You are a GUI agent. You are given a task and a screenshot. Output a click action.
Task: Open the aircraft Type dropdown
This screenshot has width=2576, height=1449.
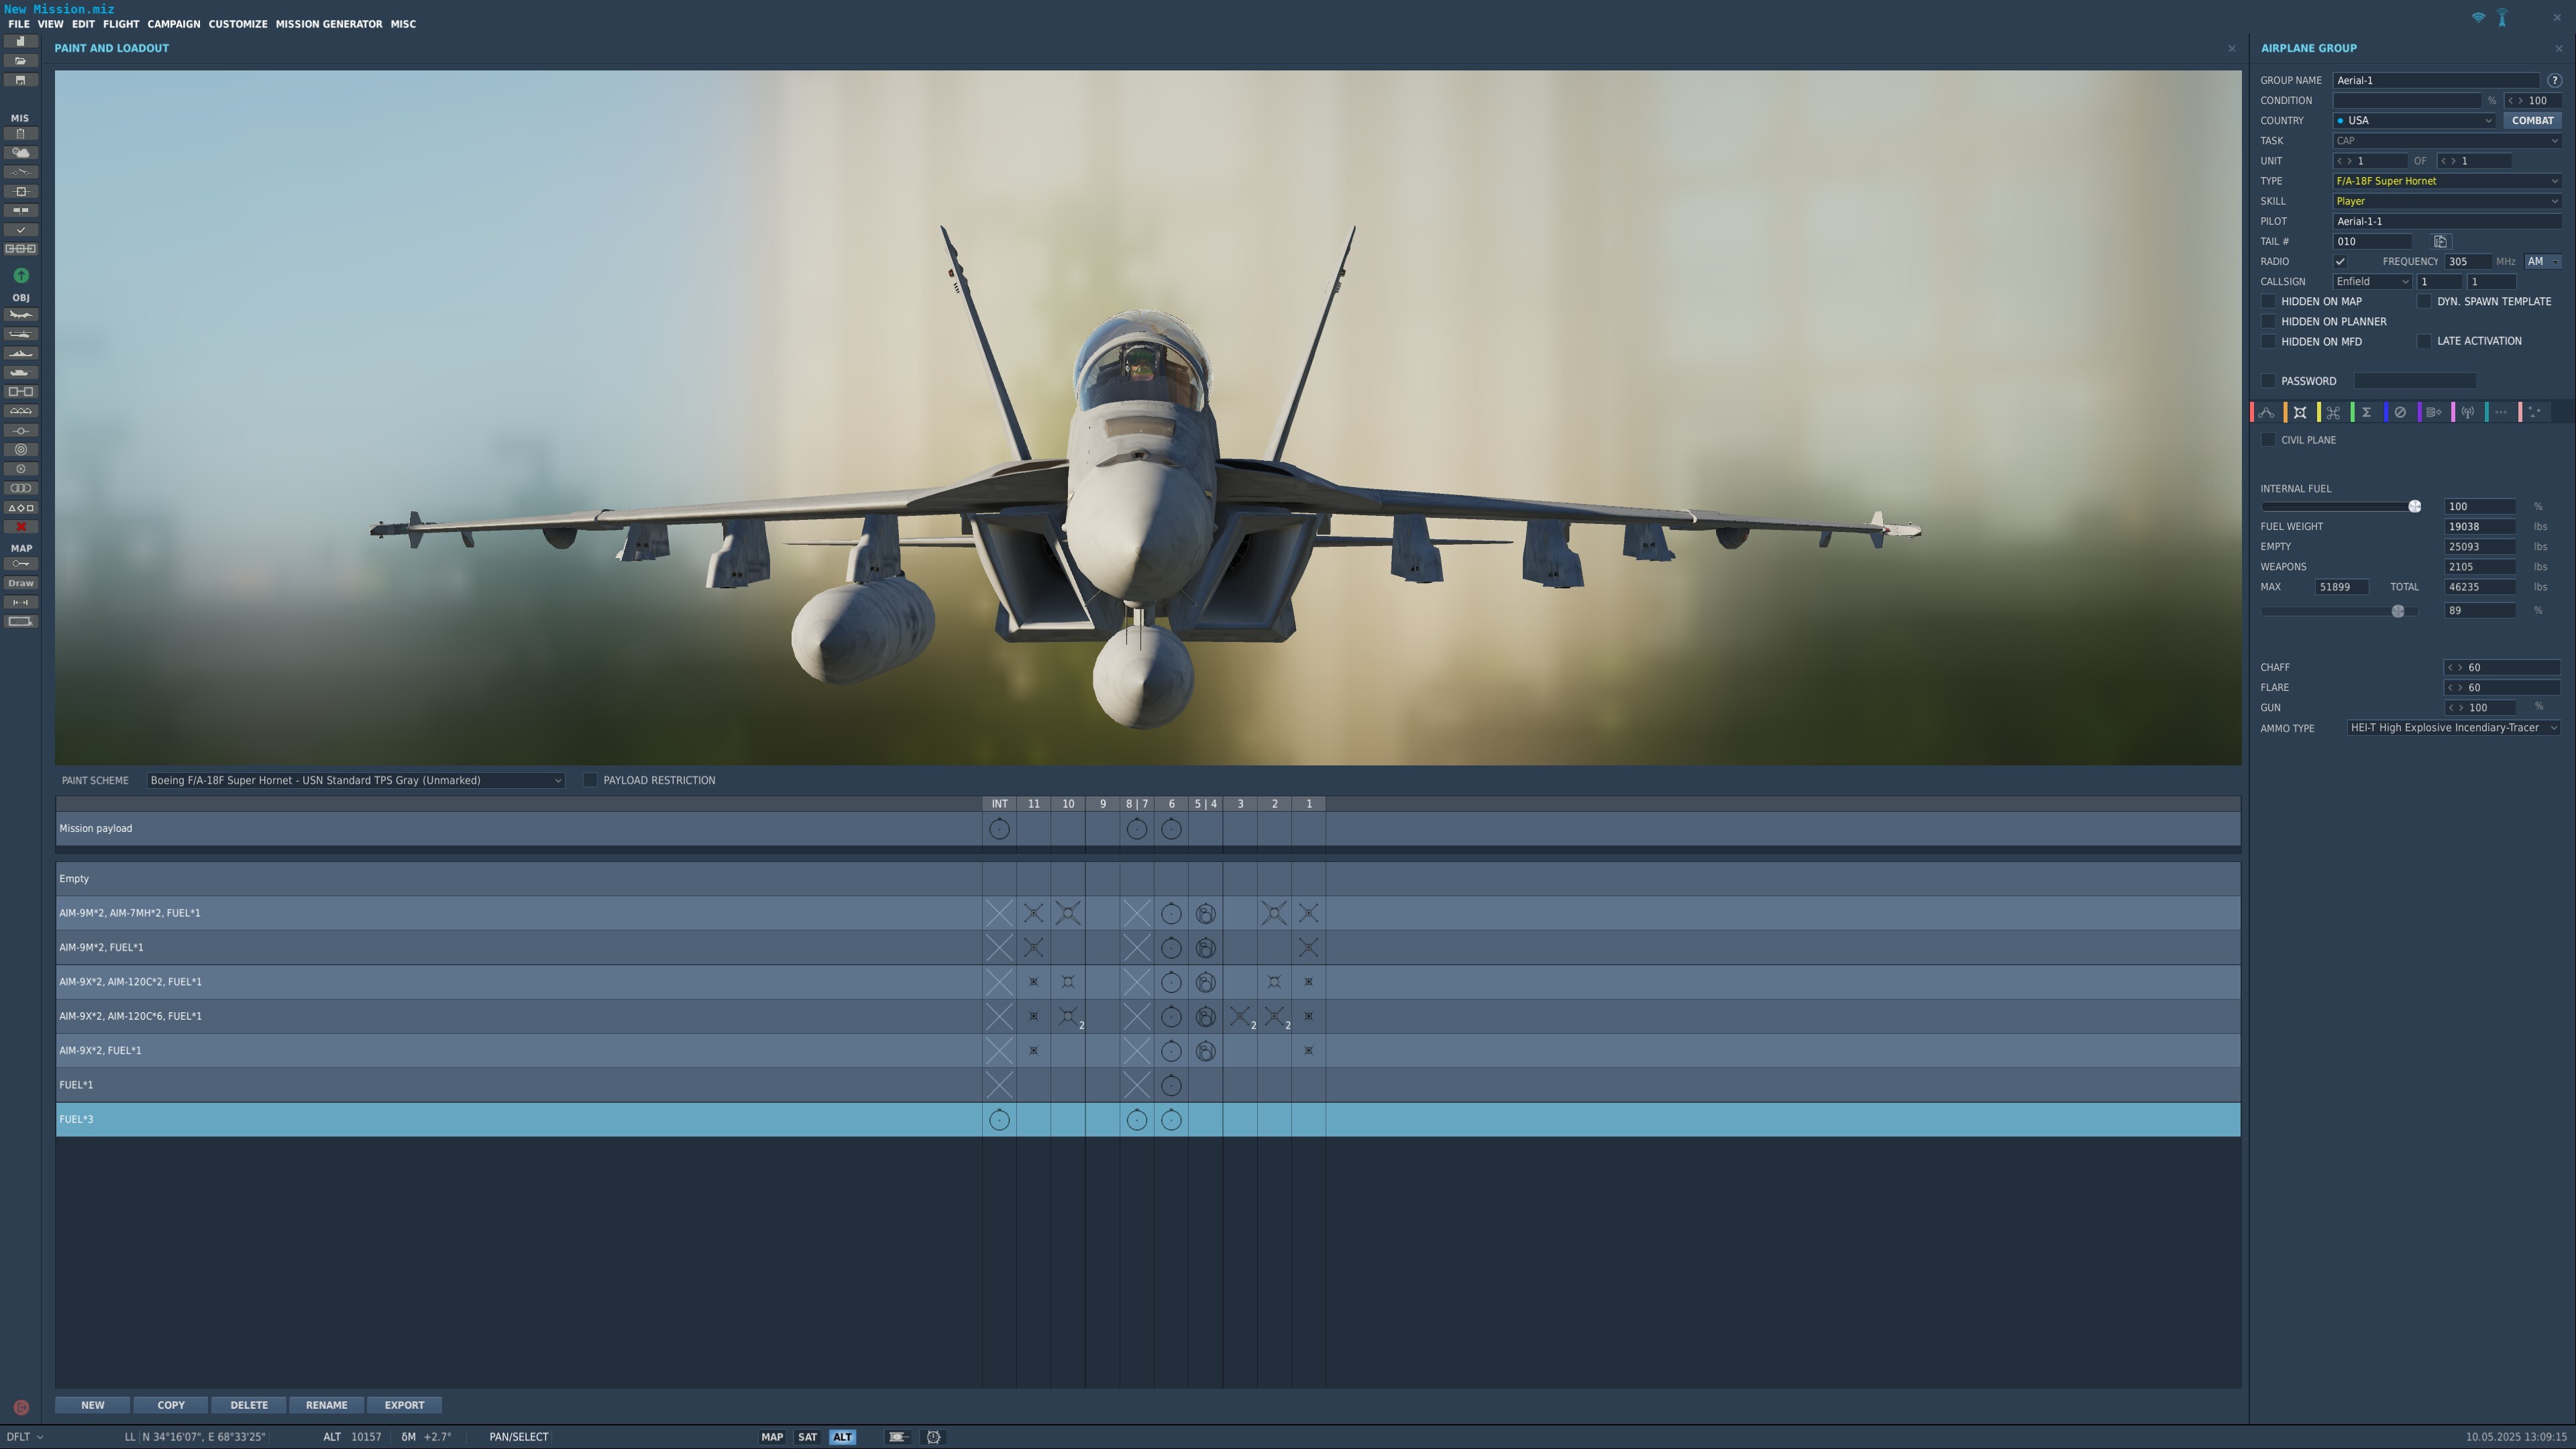pos(2447,181)
